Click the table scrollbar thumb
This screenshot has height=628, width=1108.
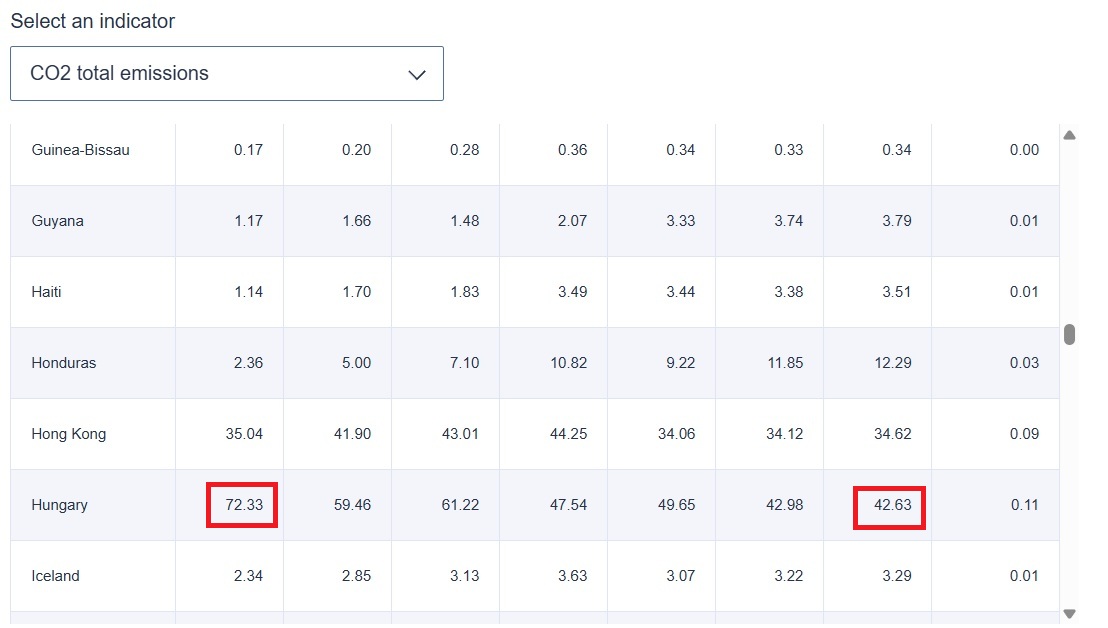[1069, 334]
